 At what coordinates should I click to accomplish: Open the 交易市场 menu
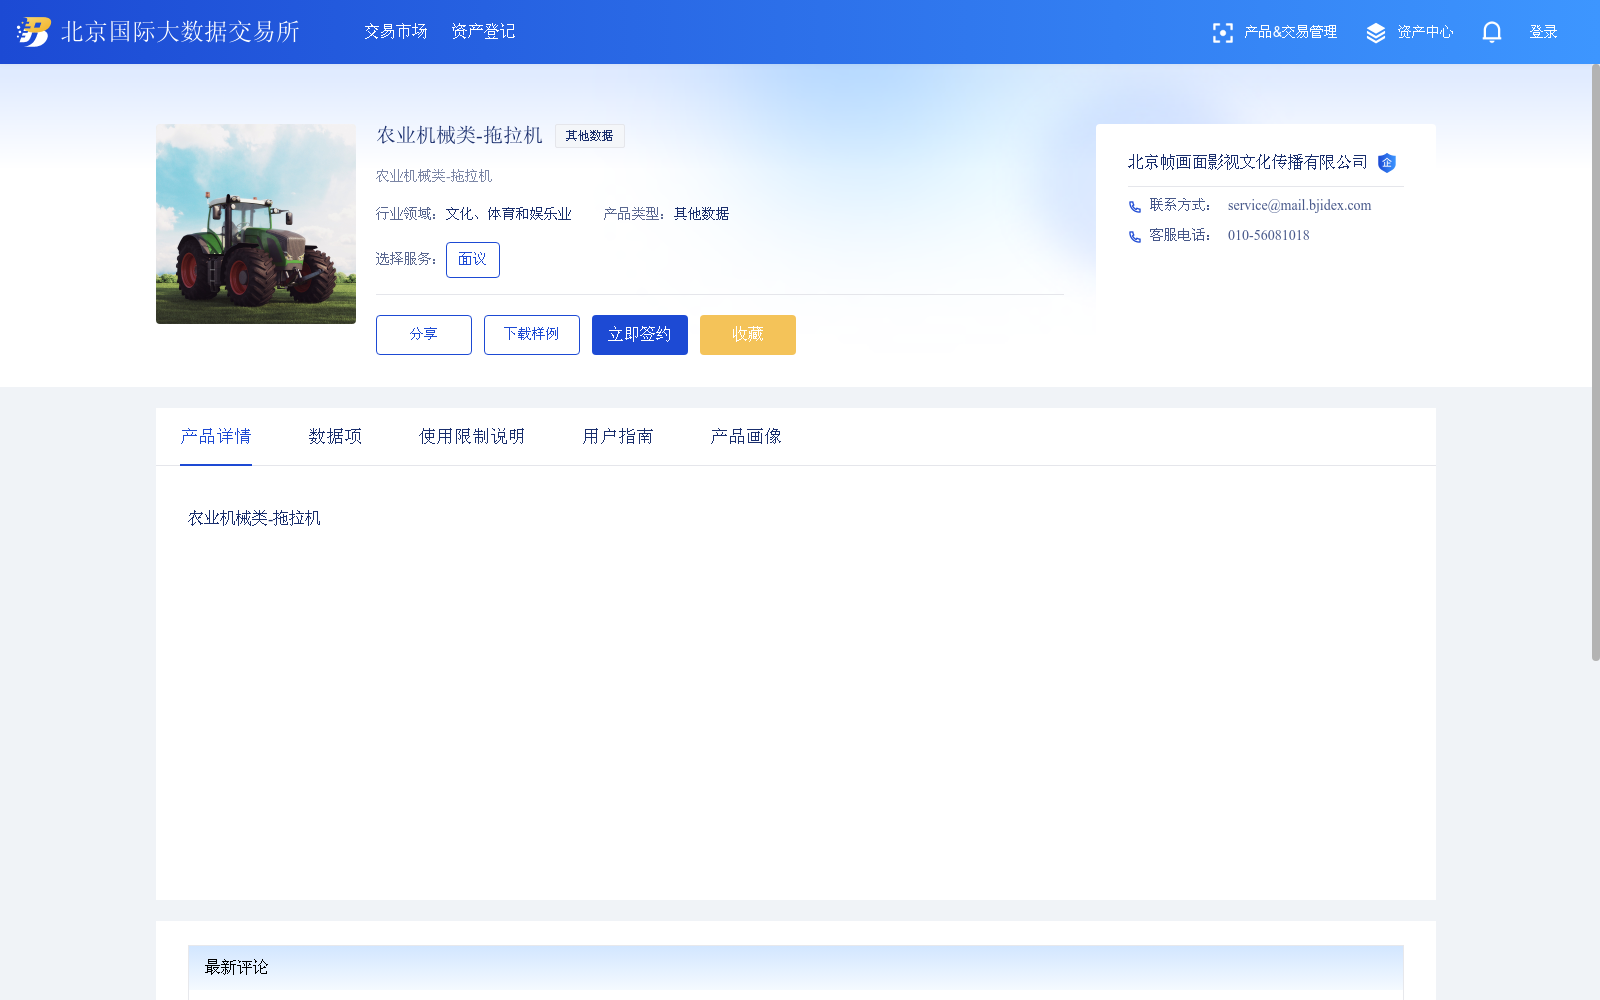point(396,32)
